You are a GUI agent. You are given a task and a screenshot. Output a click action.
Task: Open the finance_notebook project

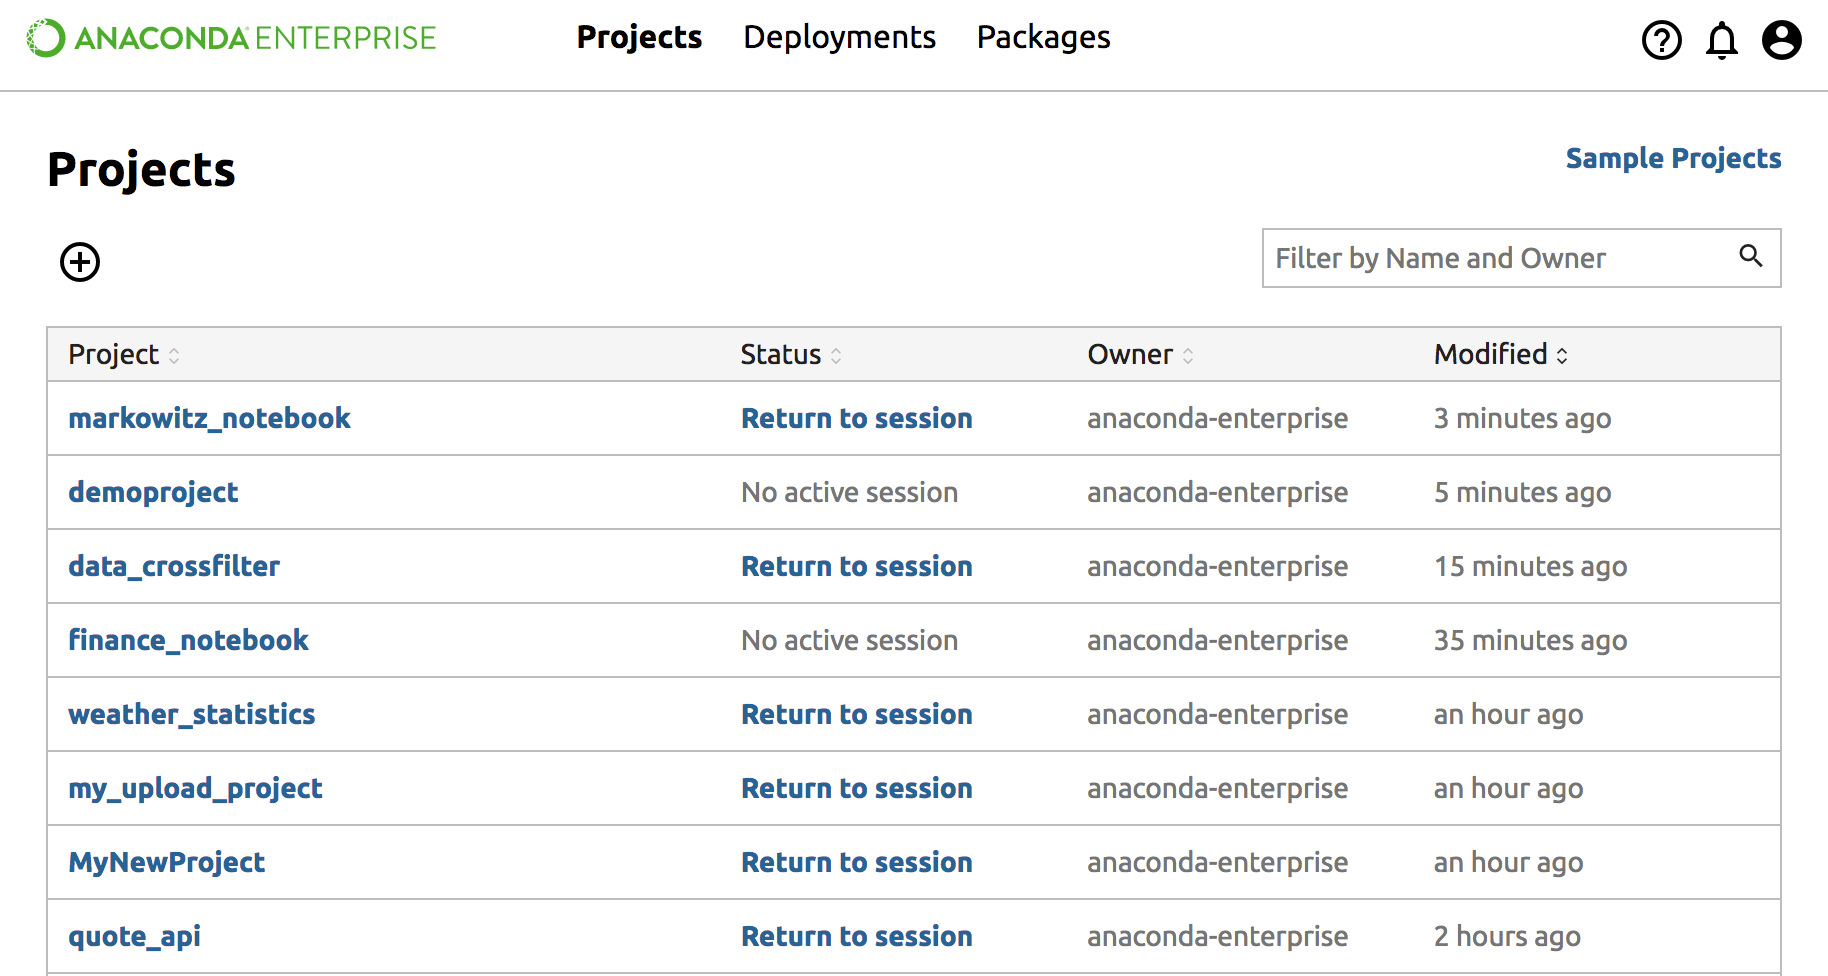click(x=188, y=640)
